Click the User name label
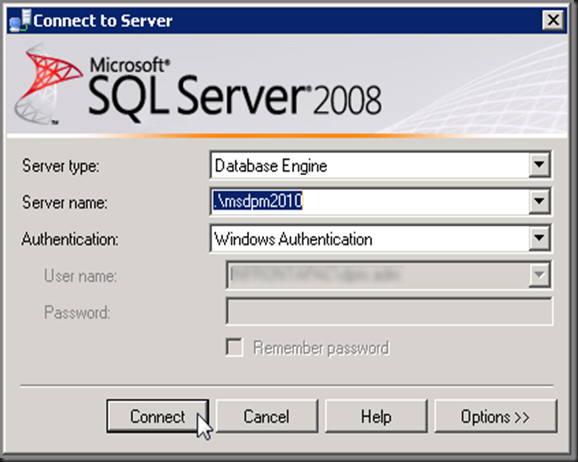578x462 pixels. pos(80,276)
